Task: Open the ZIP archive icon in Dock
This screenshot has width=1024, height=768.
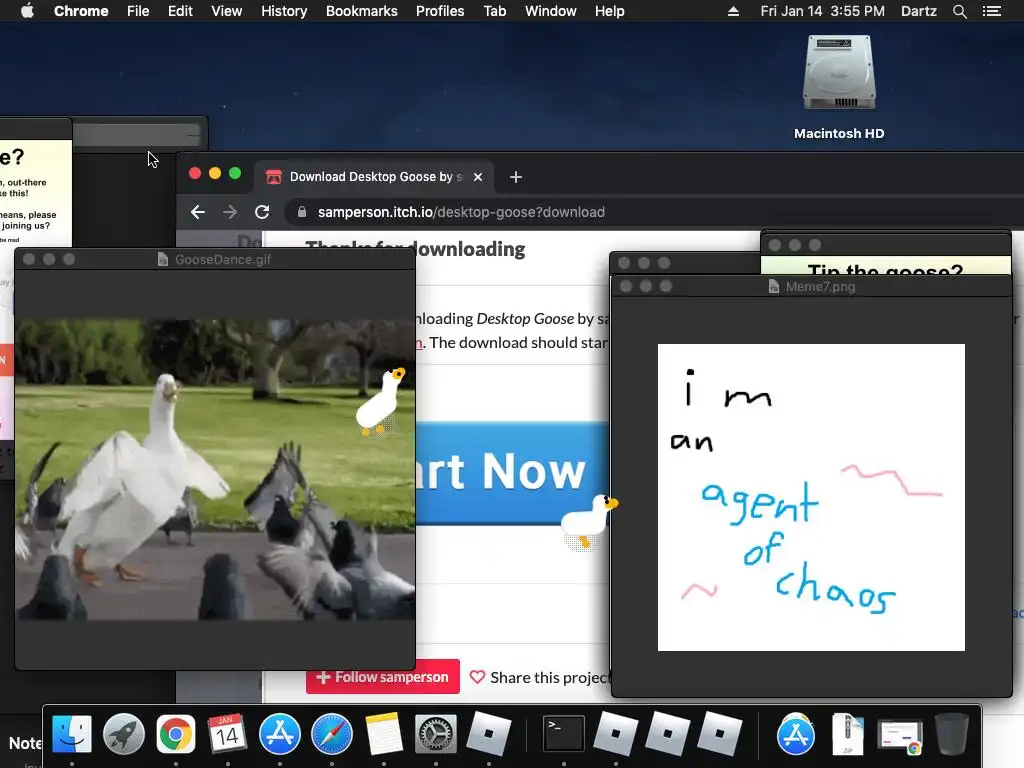Action: click(x=848, y=734)
